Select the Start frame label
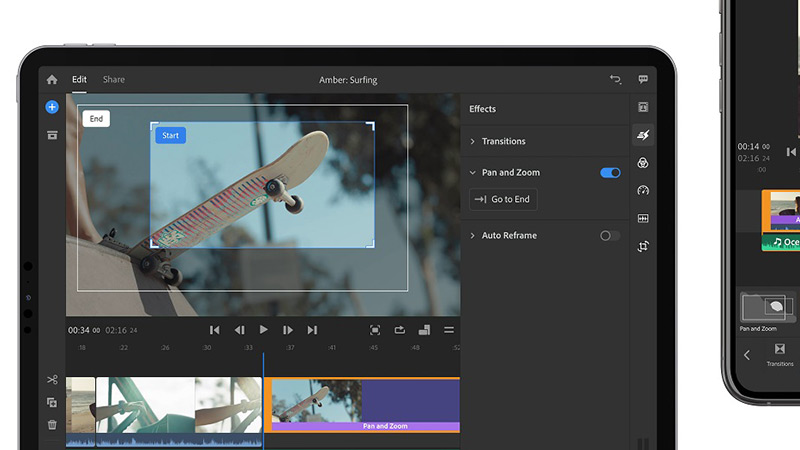This screenshot has width=800, height=450. tap(170, 136)
